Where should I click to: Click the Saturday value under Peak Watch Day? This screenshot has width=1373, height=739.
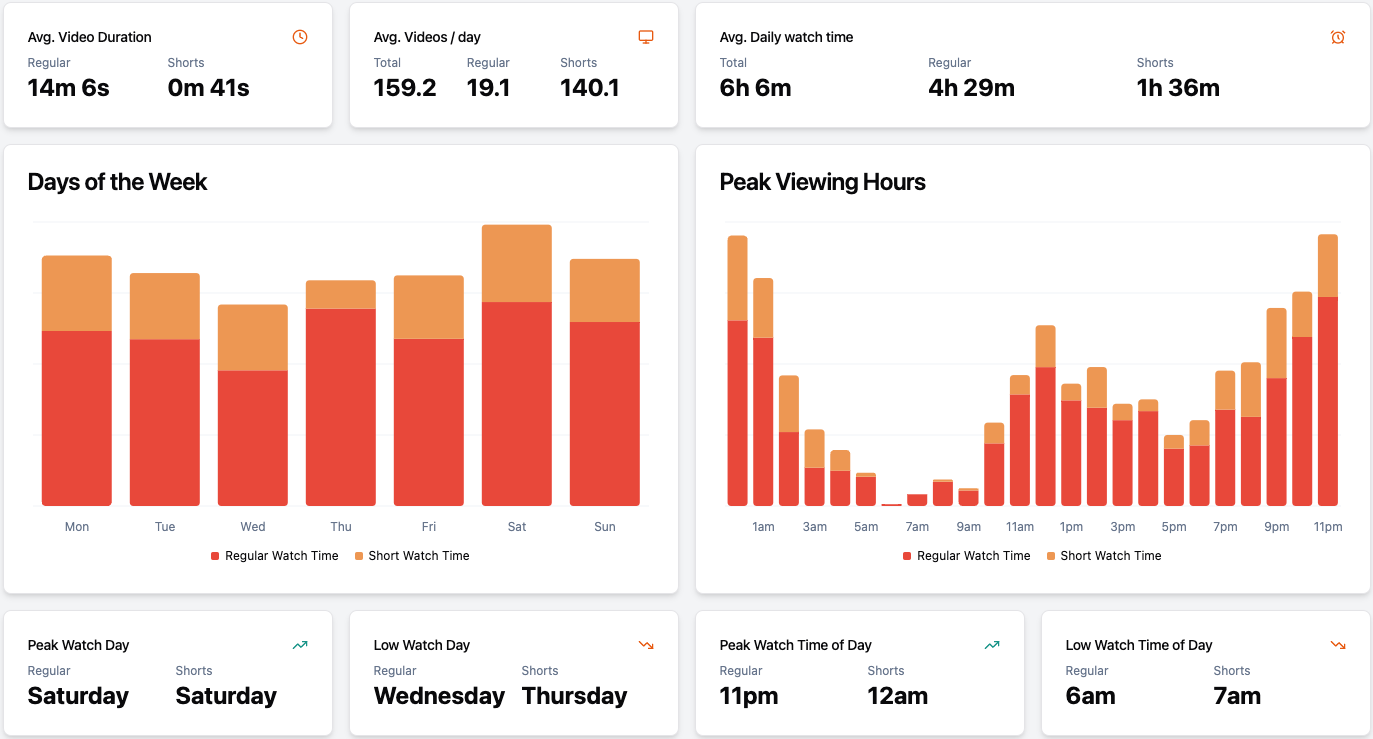tap(78, 696)
